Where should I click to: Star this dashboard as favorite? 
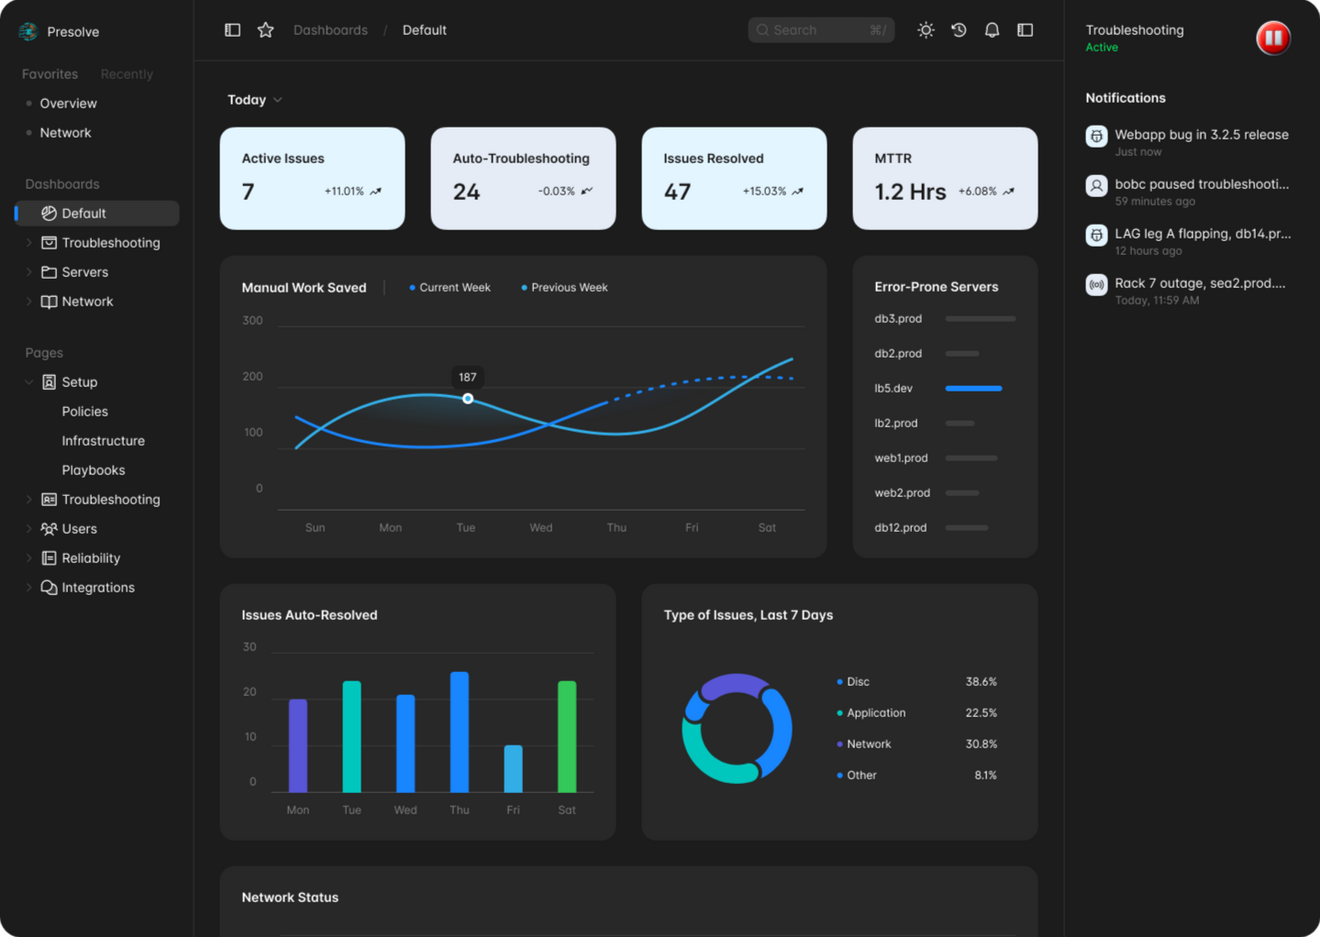click(x=265, y=30)
